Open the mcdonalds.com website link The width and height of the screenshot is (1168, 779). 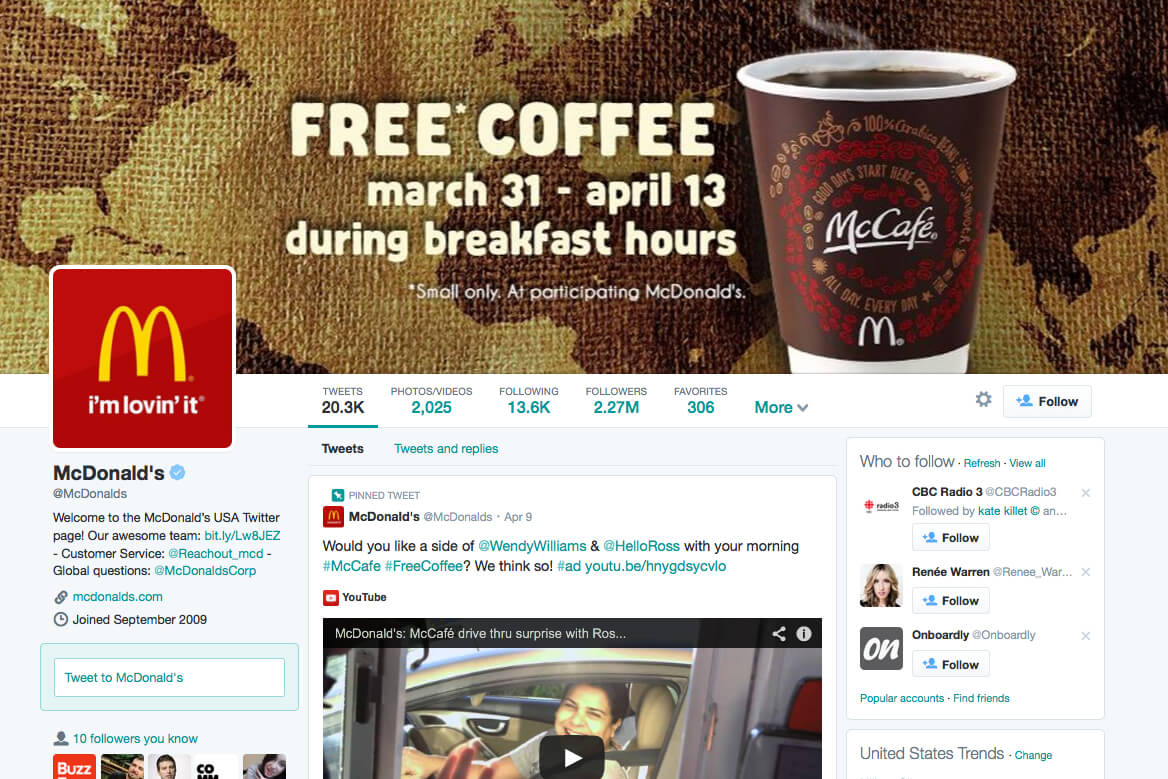tap(118, 597)
